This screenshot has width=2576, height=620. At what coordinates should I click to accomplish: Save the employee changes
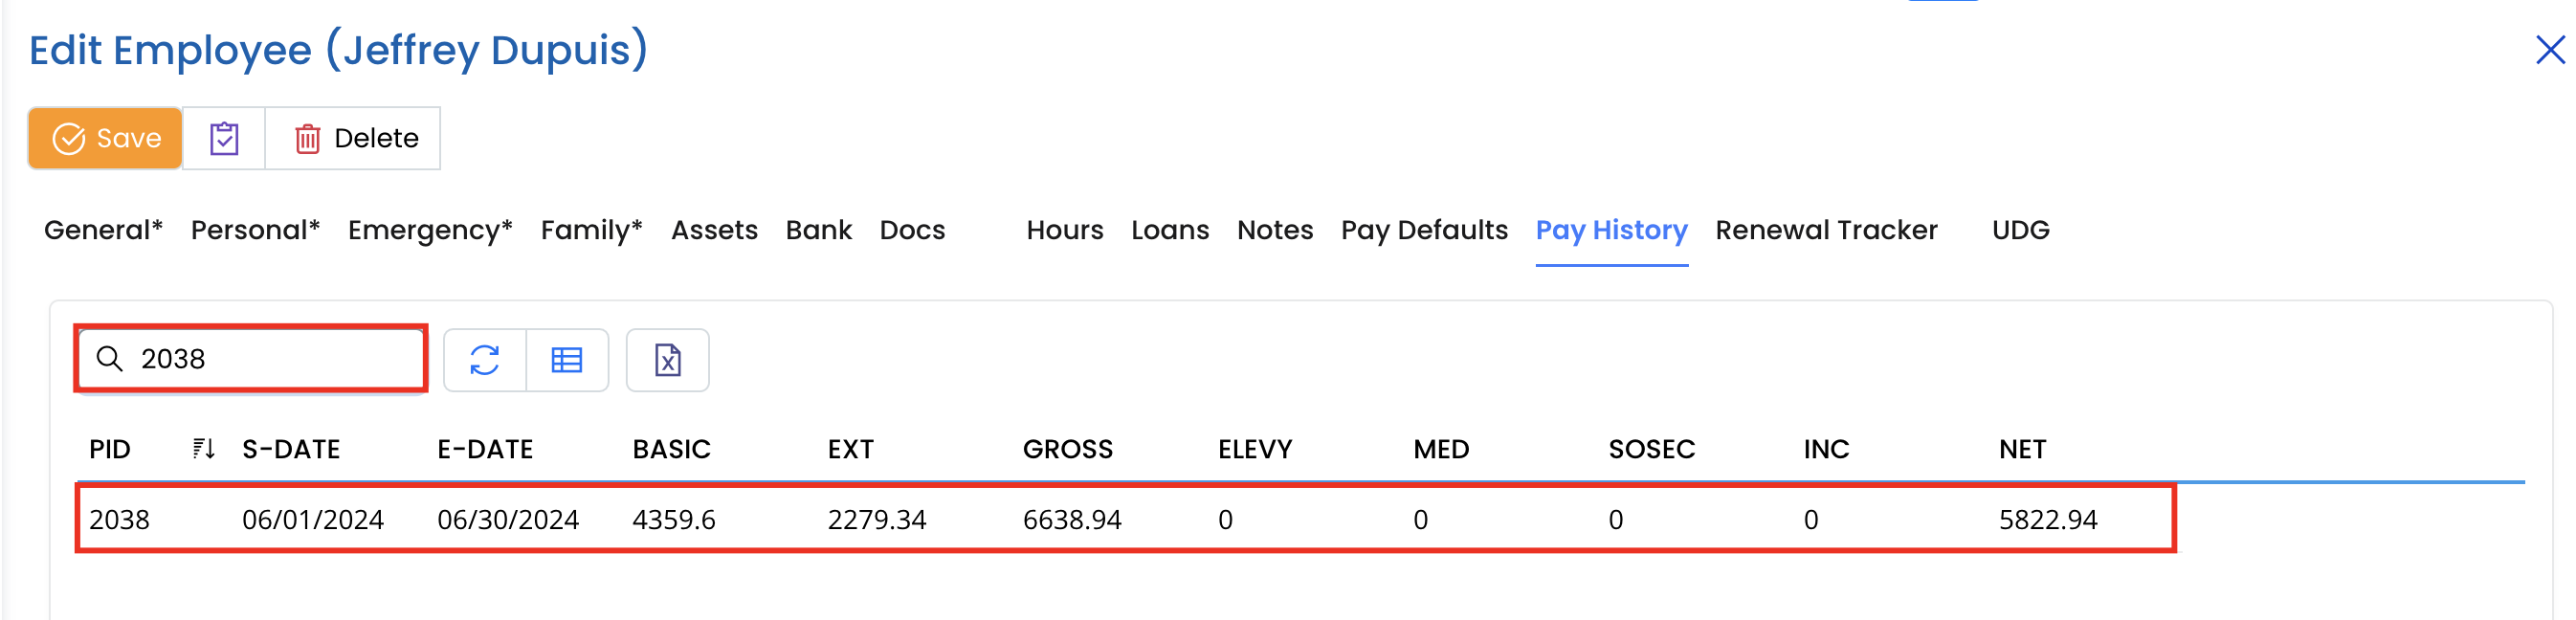coord(106,138)
